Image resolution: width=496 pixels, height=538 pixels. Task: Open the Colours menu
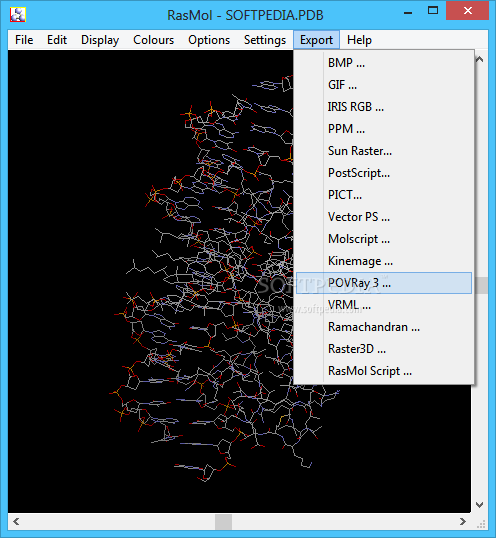(x=153, y=40)
